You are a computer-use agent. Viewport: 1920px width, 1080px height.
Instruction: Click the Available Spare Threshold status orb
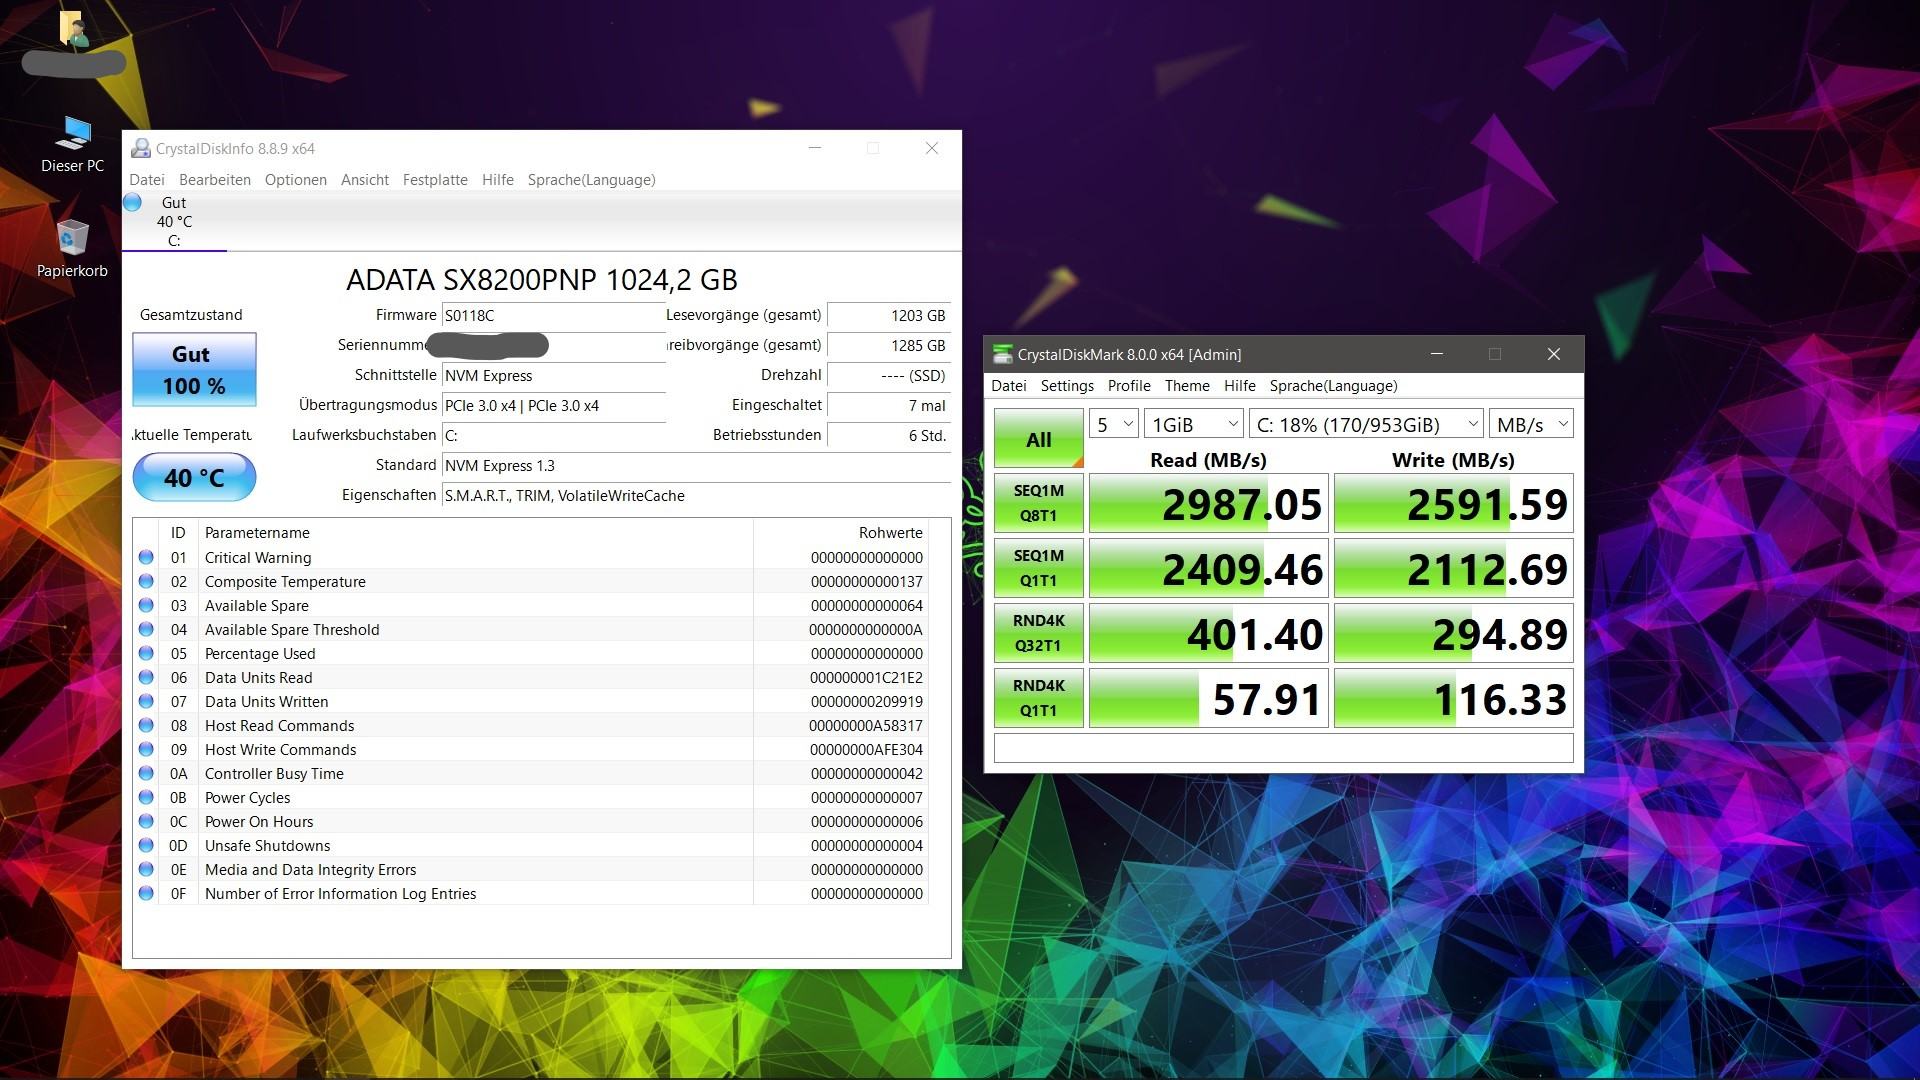coord(146,629)
